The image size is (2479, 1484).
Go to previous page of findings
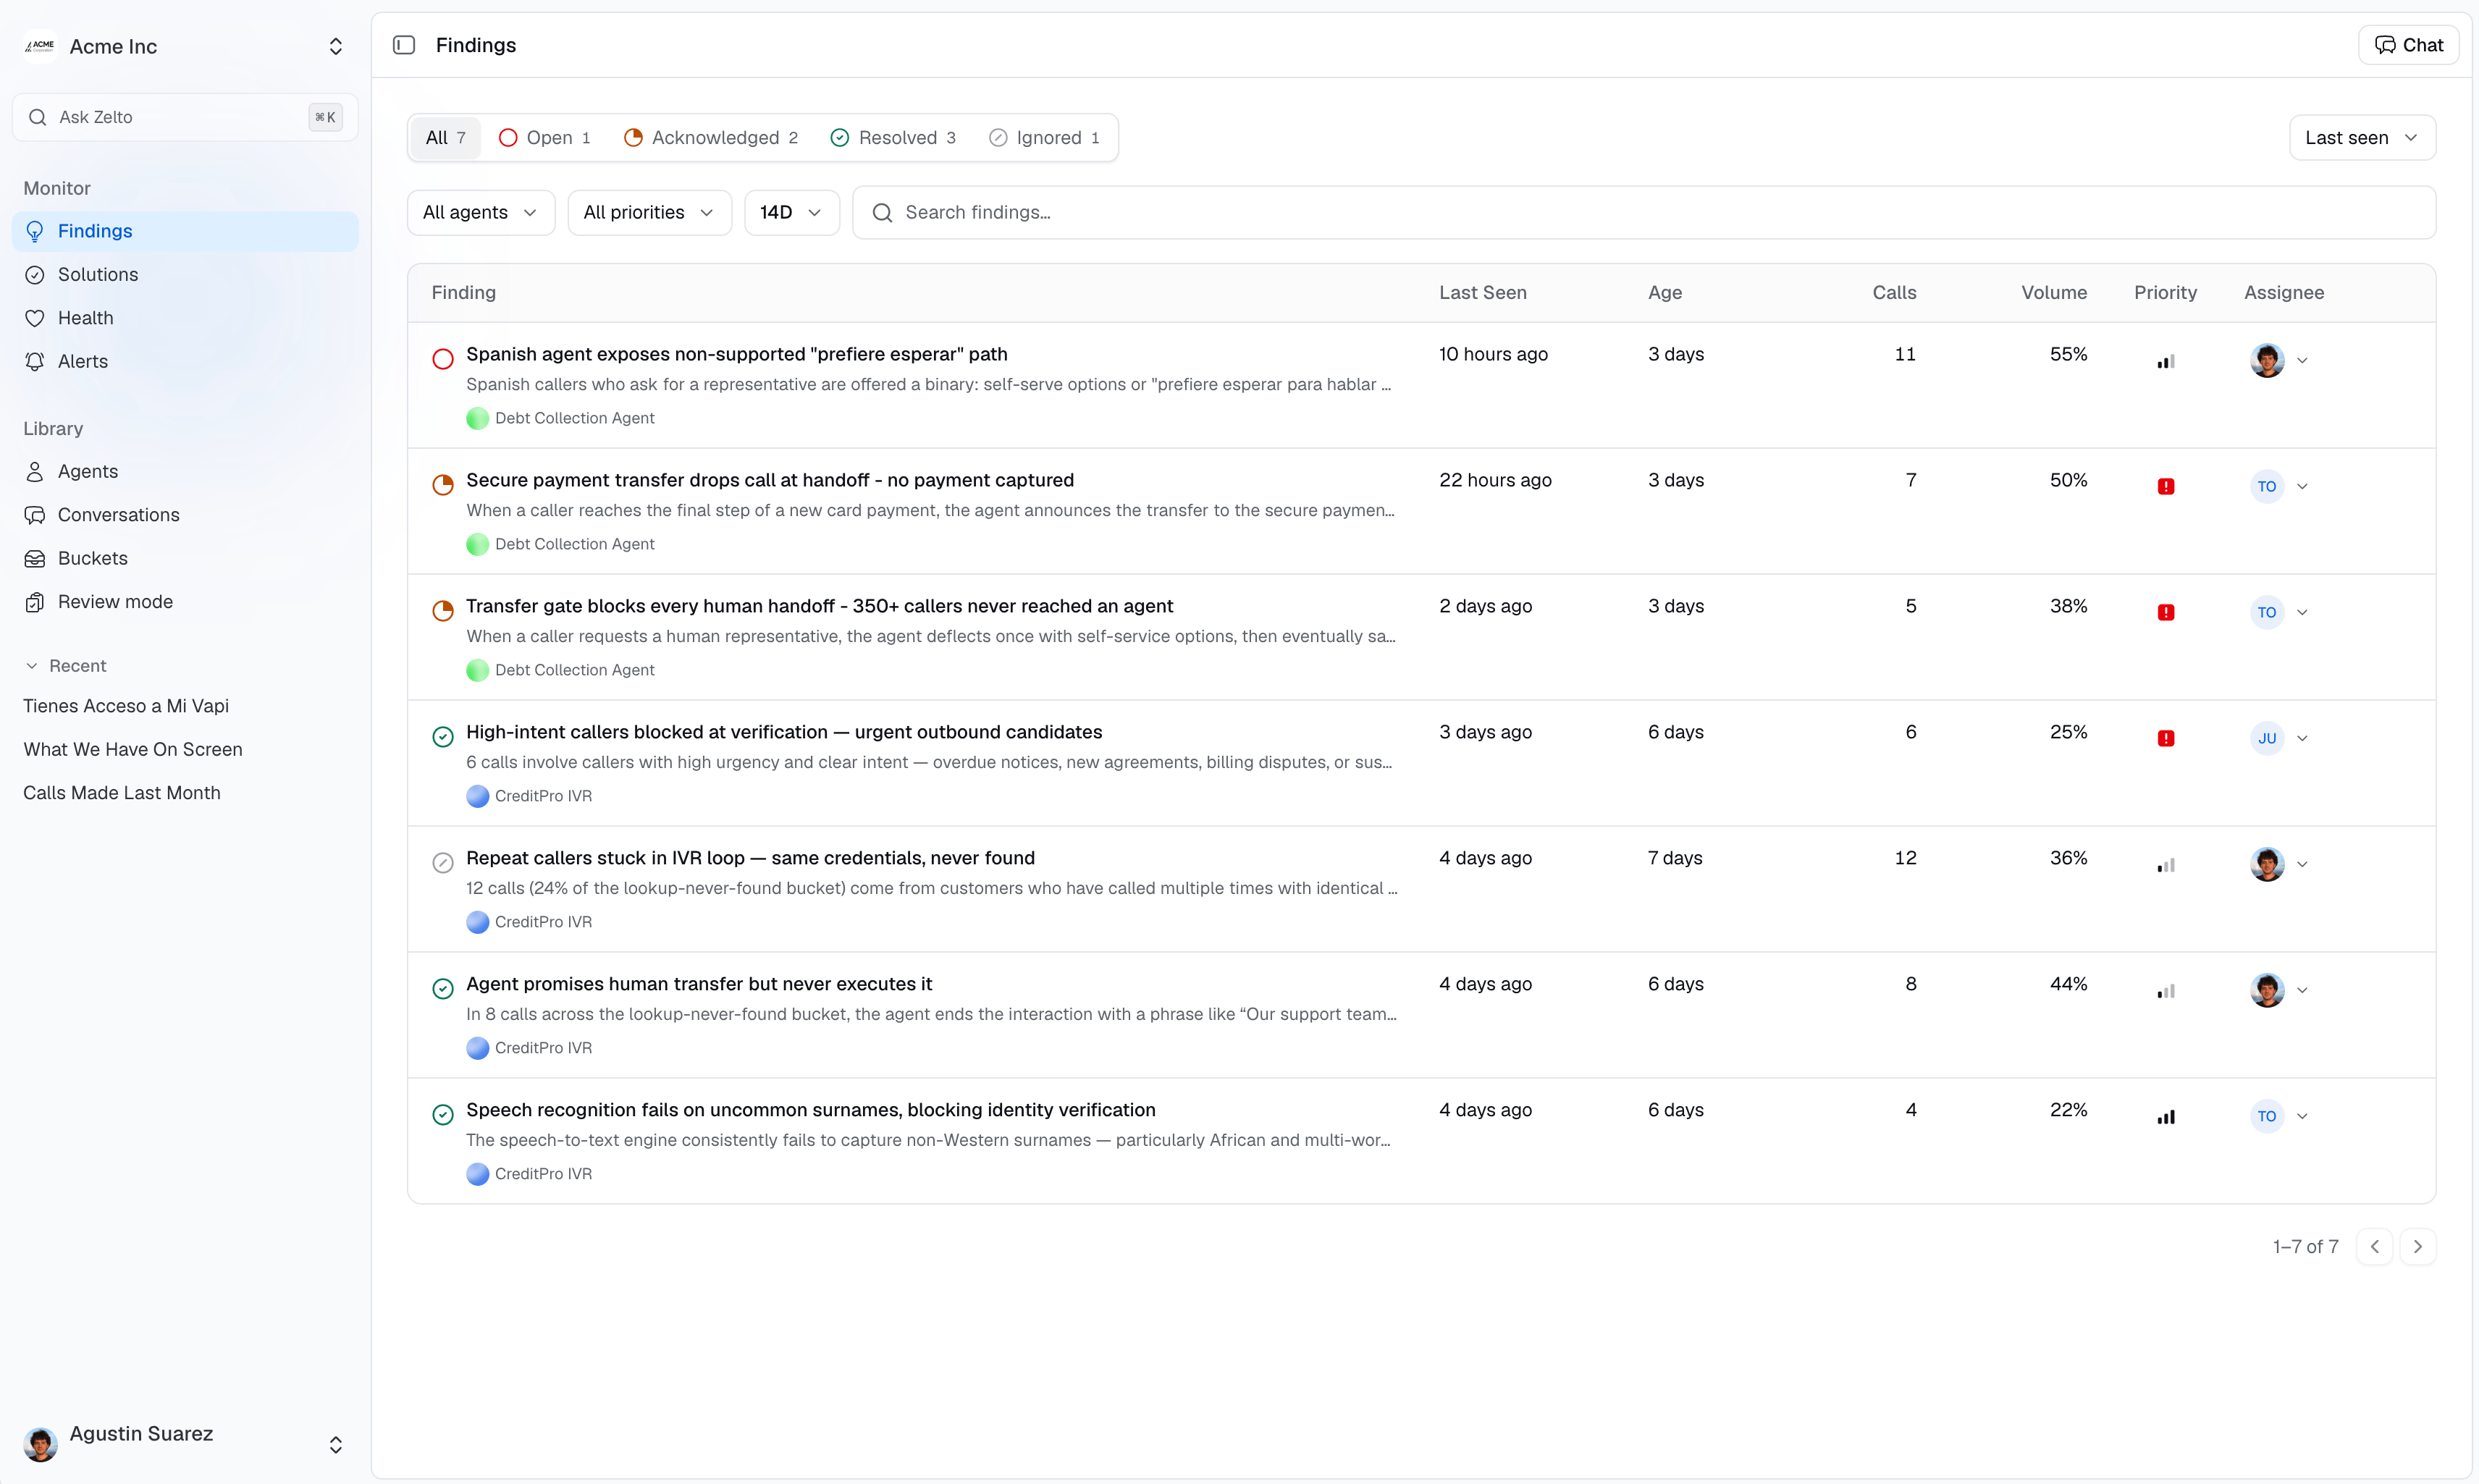pyautogui.click(x=2374, y=1247)
